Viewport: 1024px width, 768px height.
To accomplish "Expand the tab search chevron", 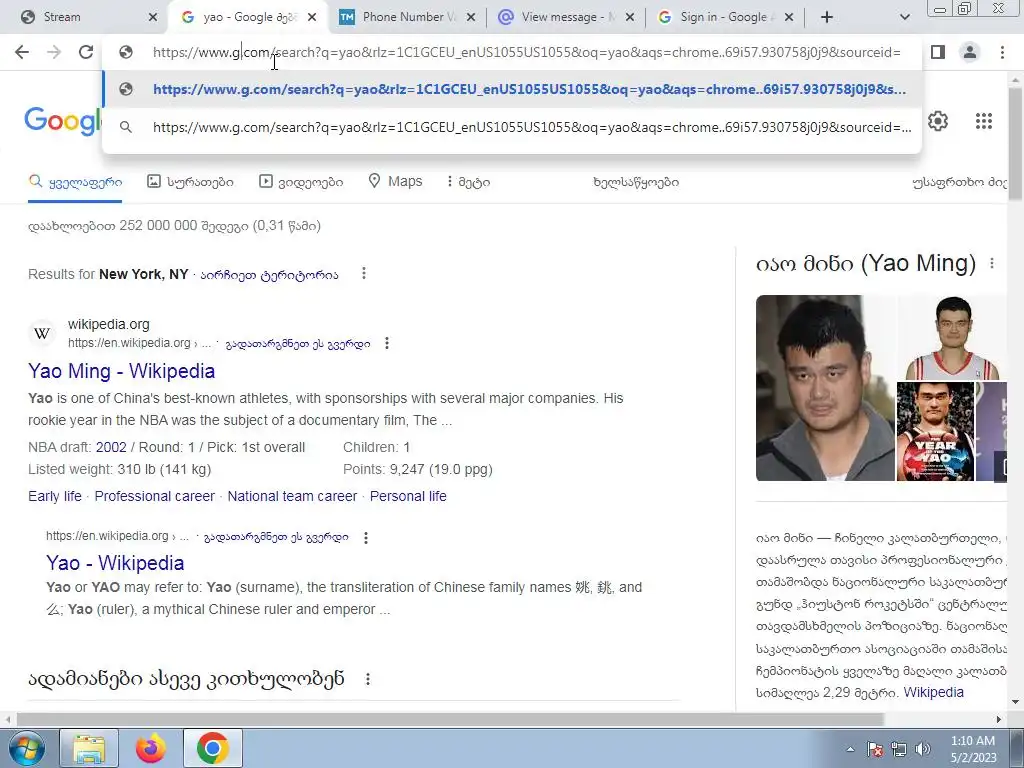I will click(x=904, y=17).
